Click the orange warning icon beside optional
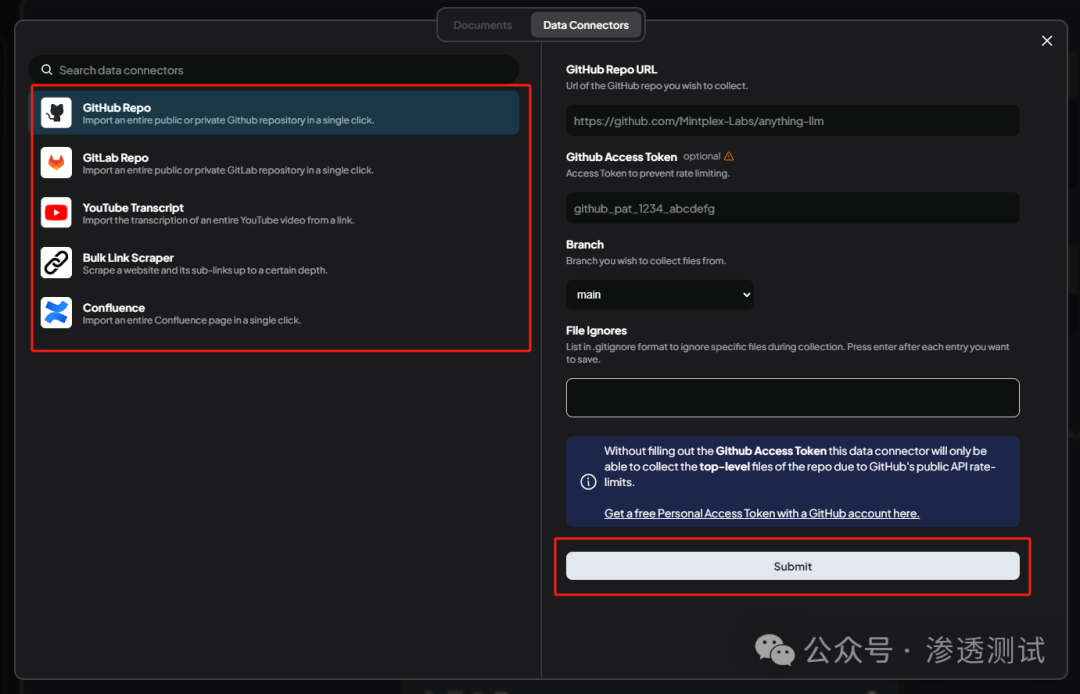The width and height of the screenshot is (1080, 694). [729, 156]
